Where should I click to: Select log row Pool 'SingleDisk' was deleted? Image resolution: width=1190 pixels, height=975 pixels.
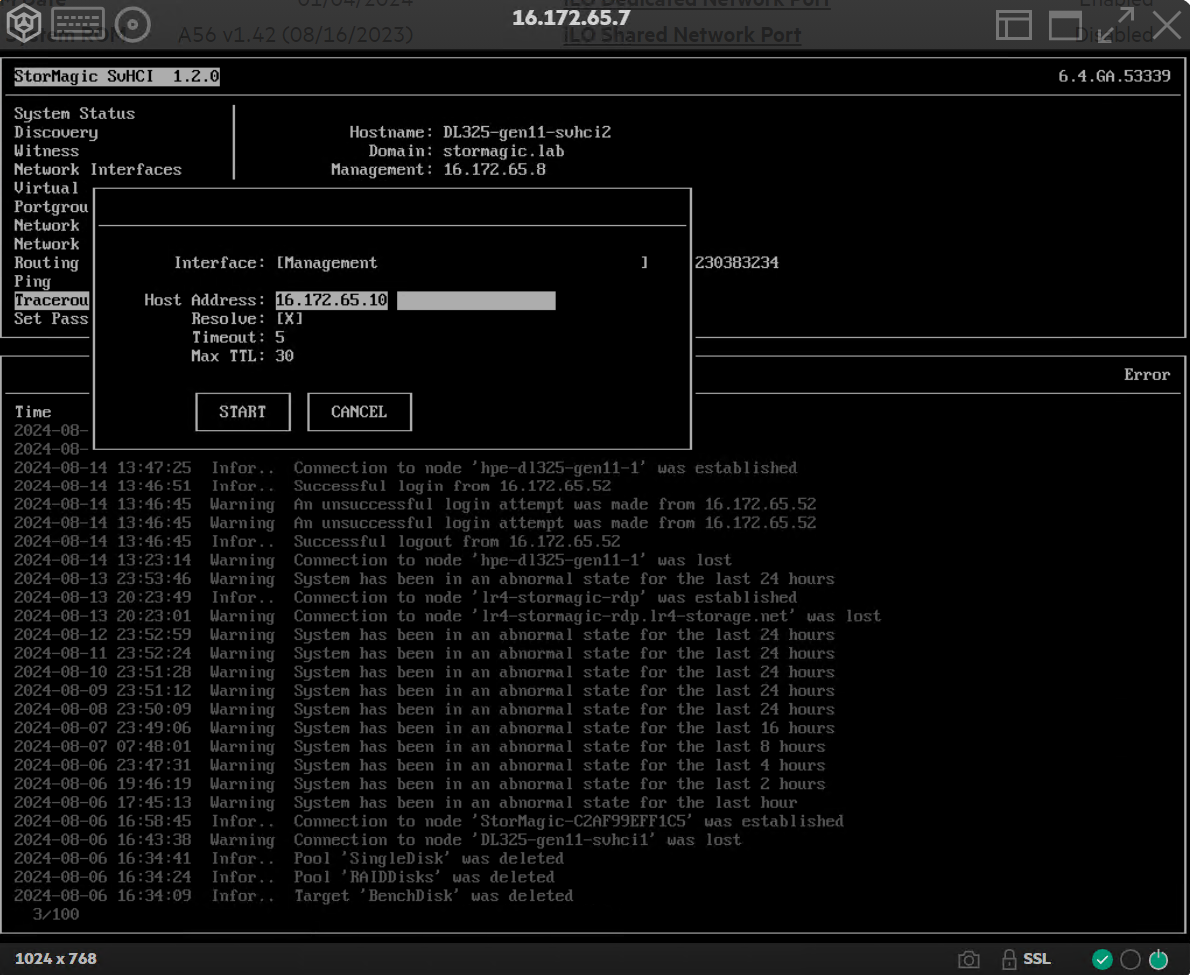(x=288, y=859)
